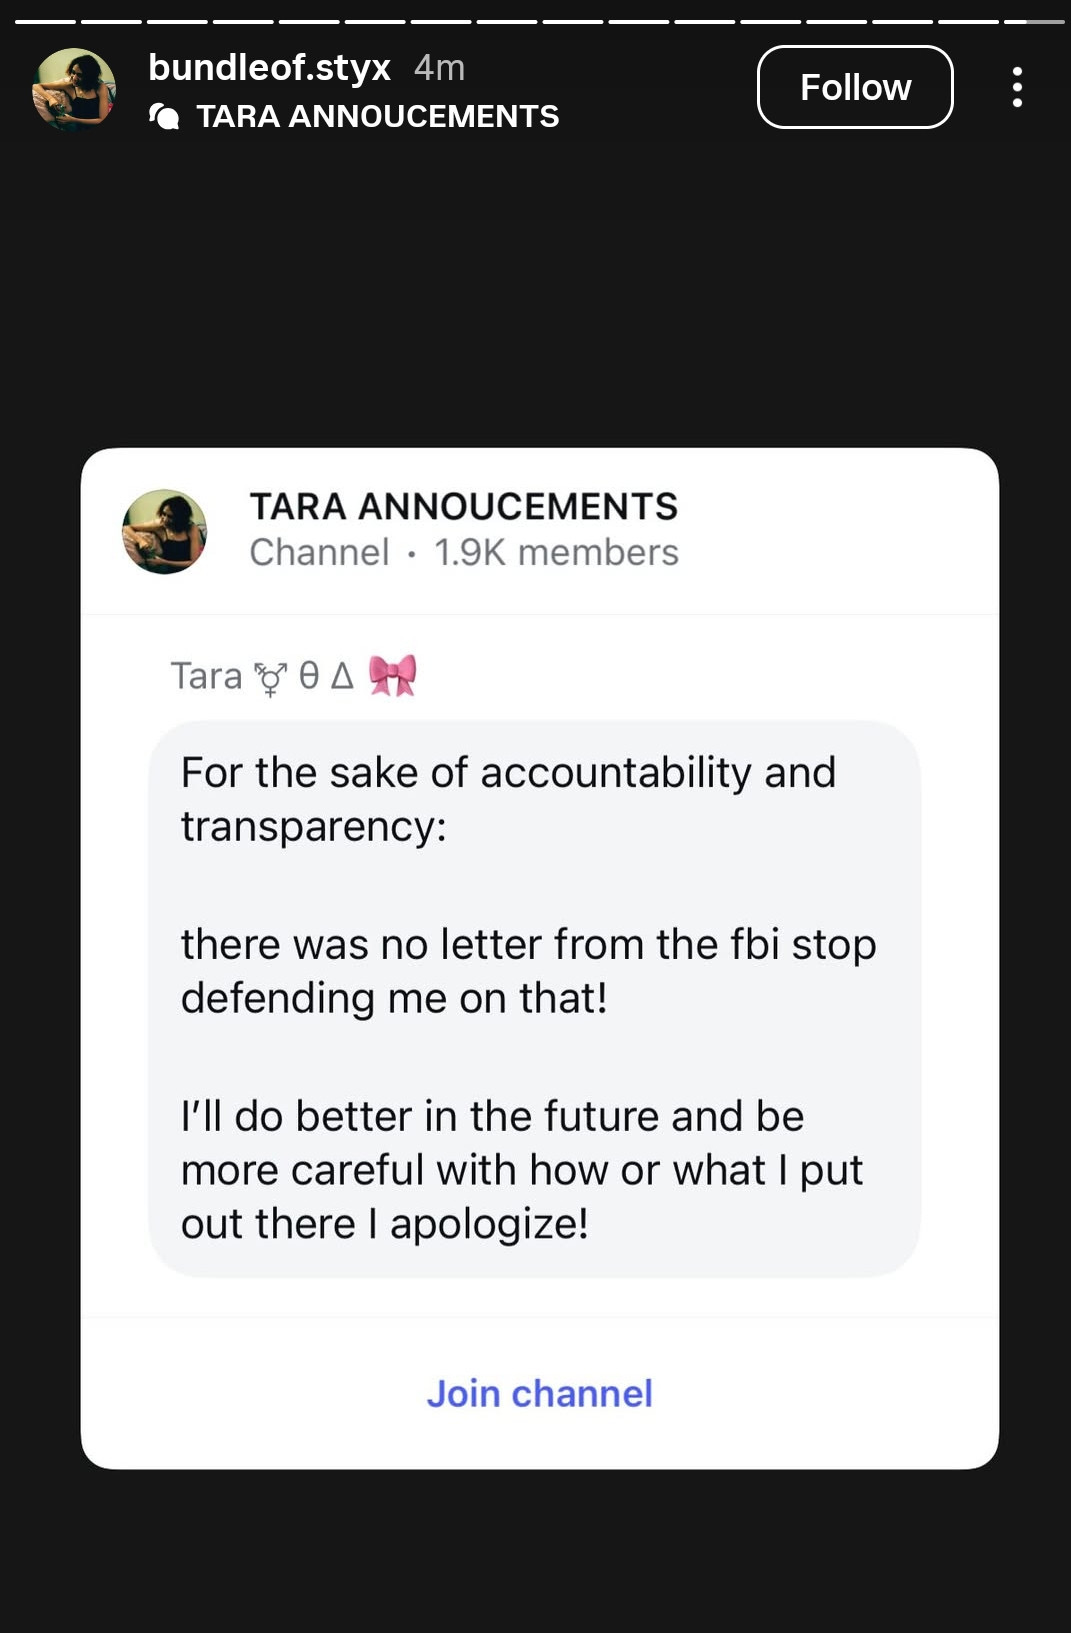
Task: Open the avatar on the channel card
Action: coord(165,531)
